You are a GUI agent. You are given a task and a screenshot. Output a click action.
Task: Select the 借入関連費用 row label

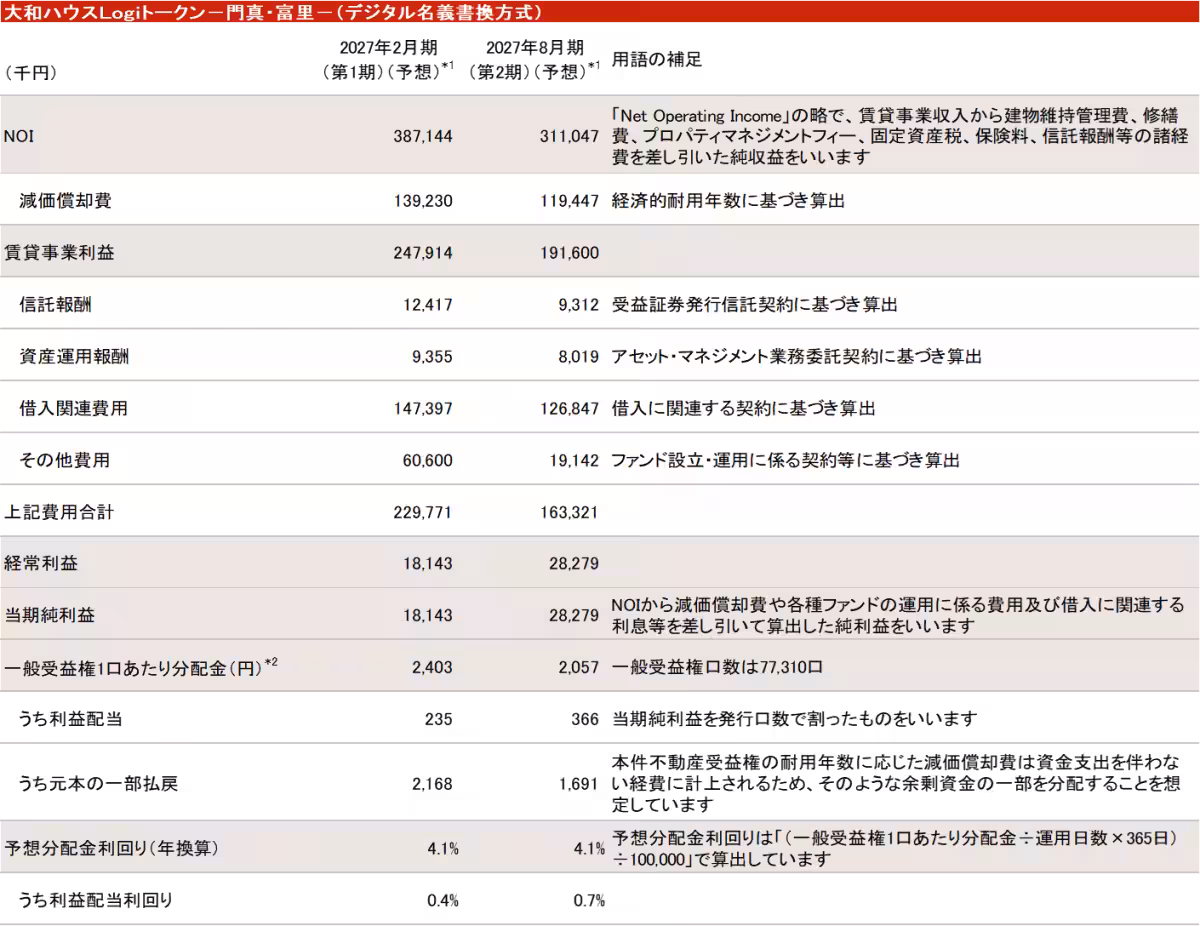pyautogui.click(x=74, y=409)
